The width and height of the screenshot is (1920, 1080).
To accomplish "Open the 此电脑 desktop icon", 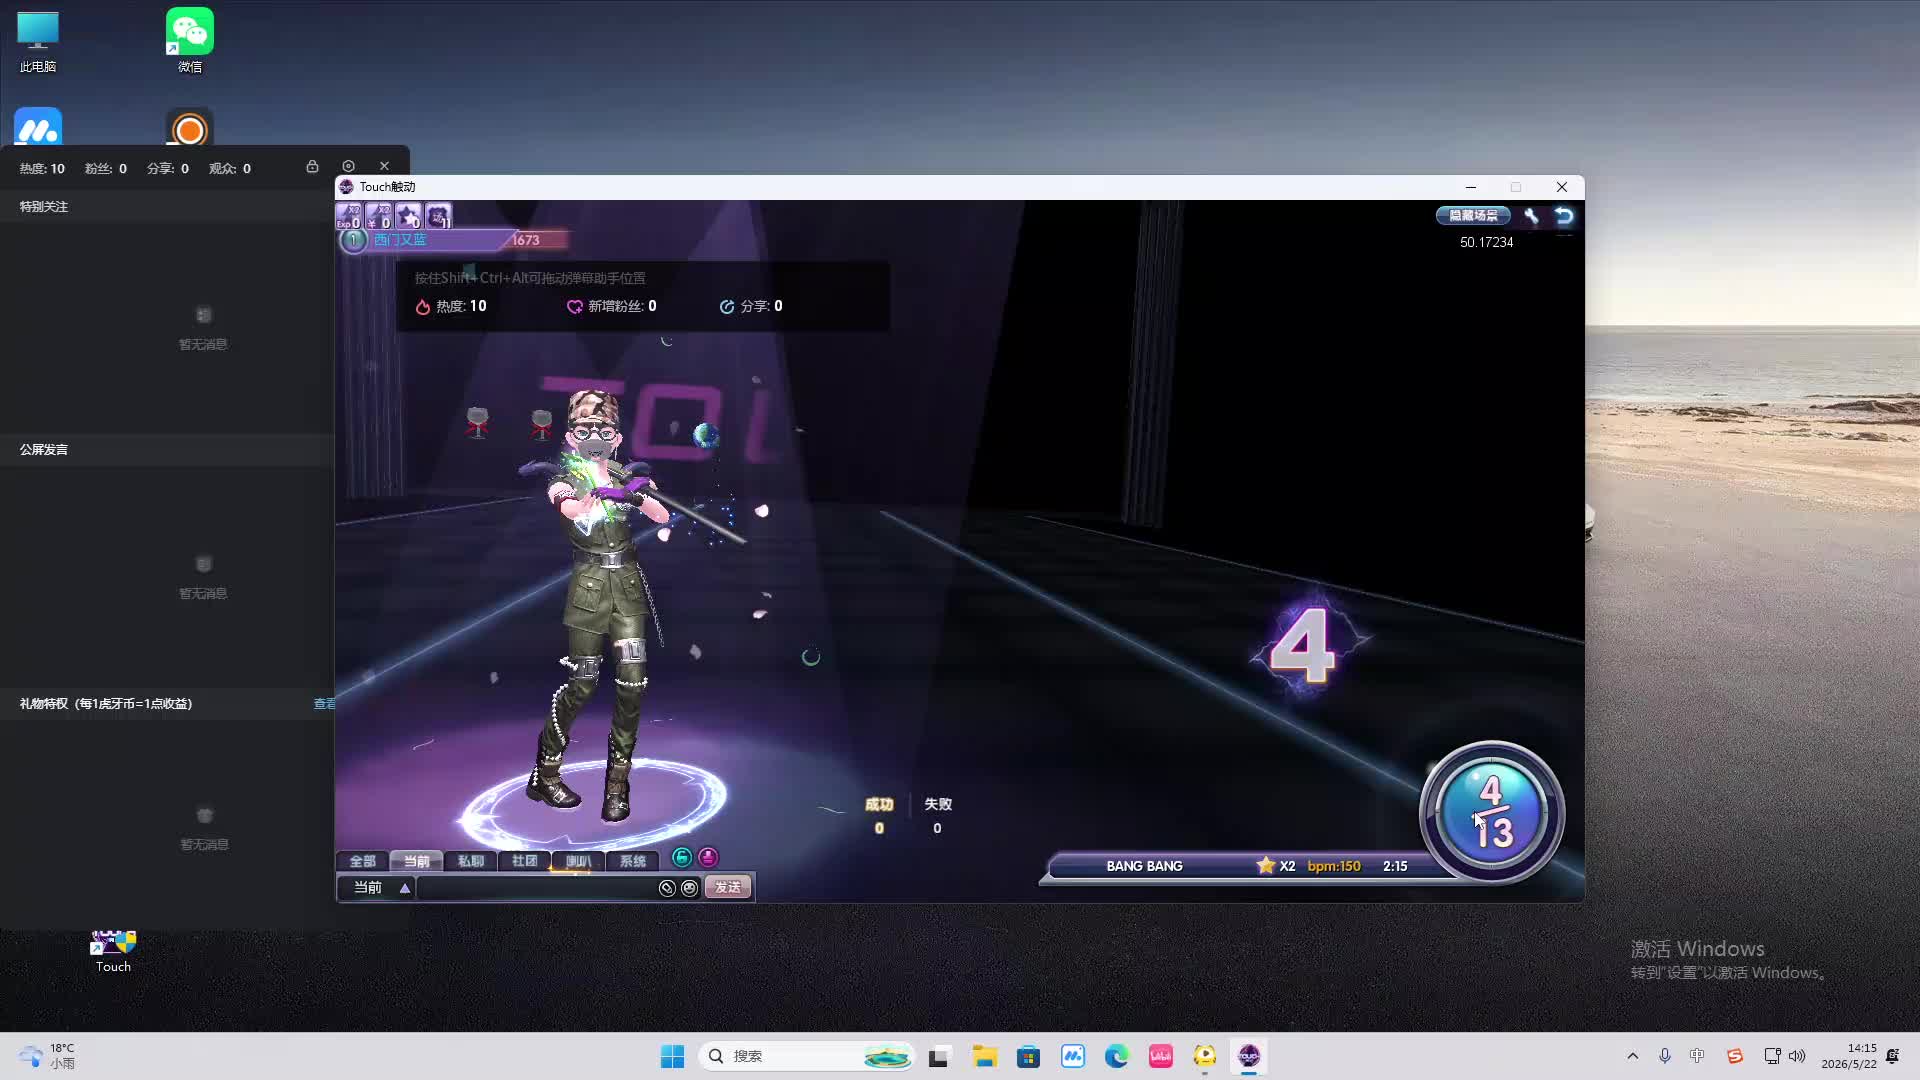I will (x=38, y=40).
